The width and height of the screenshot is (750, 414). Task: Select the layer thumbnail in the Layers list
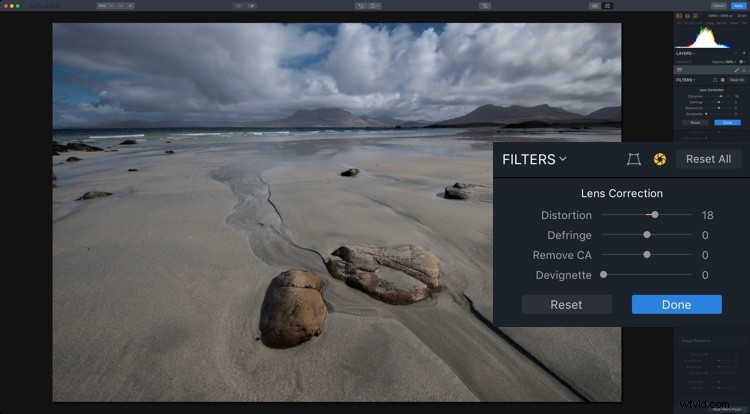coord(679,70)
